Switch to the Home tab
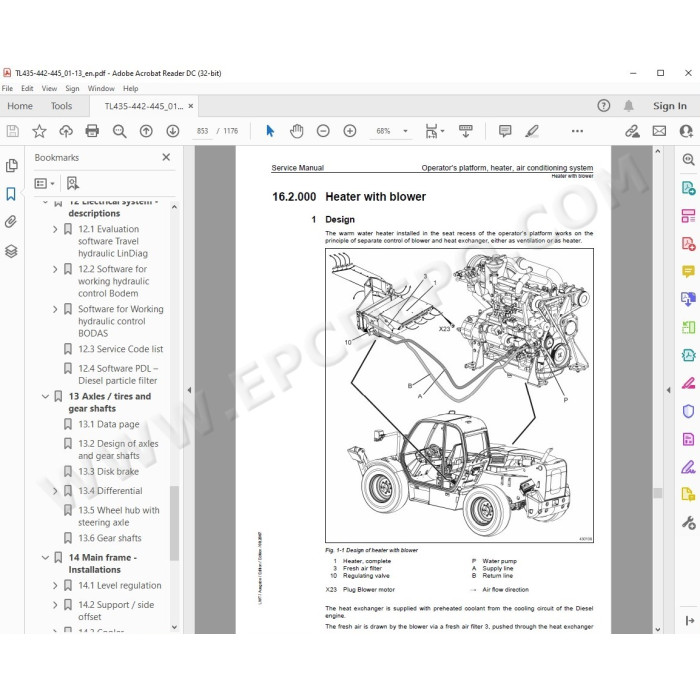Image resolution: width=700 pixels, height=700 pixels. pyautogui.click(x=20, y=106)
